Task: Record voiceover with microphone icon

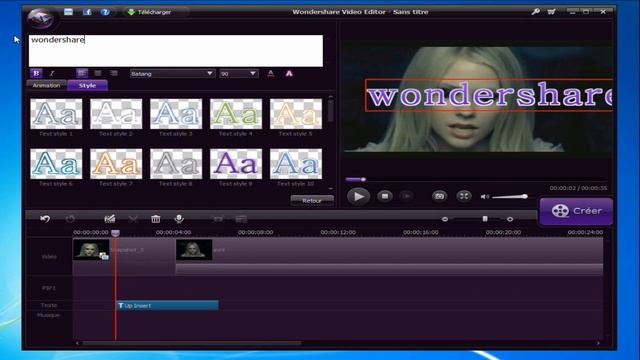Action: click(179, 219)
